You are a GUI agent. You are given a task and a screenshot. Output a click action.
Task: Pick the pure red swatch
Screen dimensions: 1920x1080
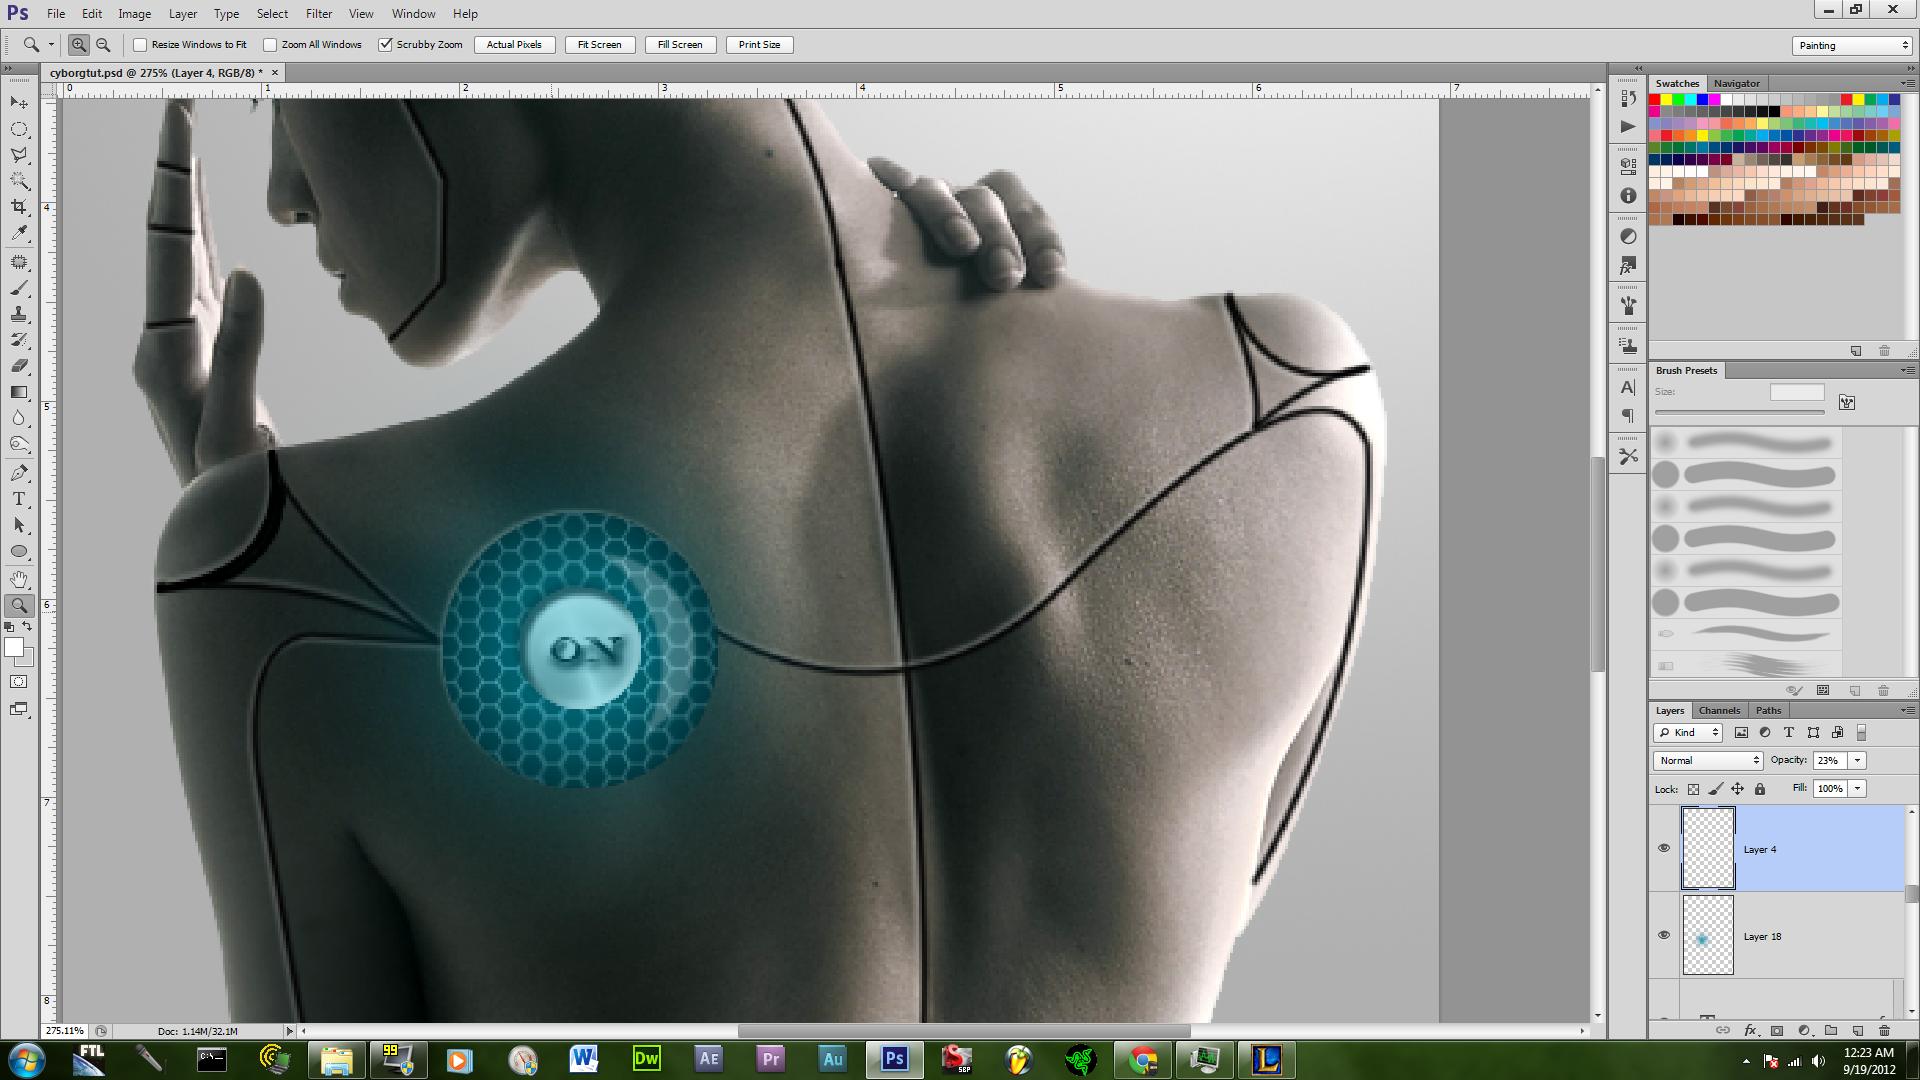[1655, 100]
